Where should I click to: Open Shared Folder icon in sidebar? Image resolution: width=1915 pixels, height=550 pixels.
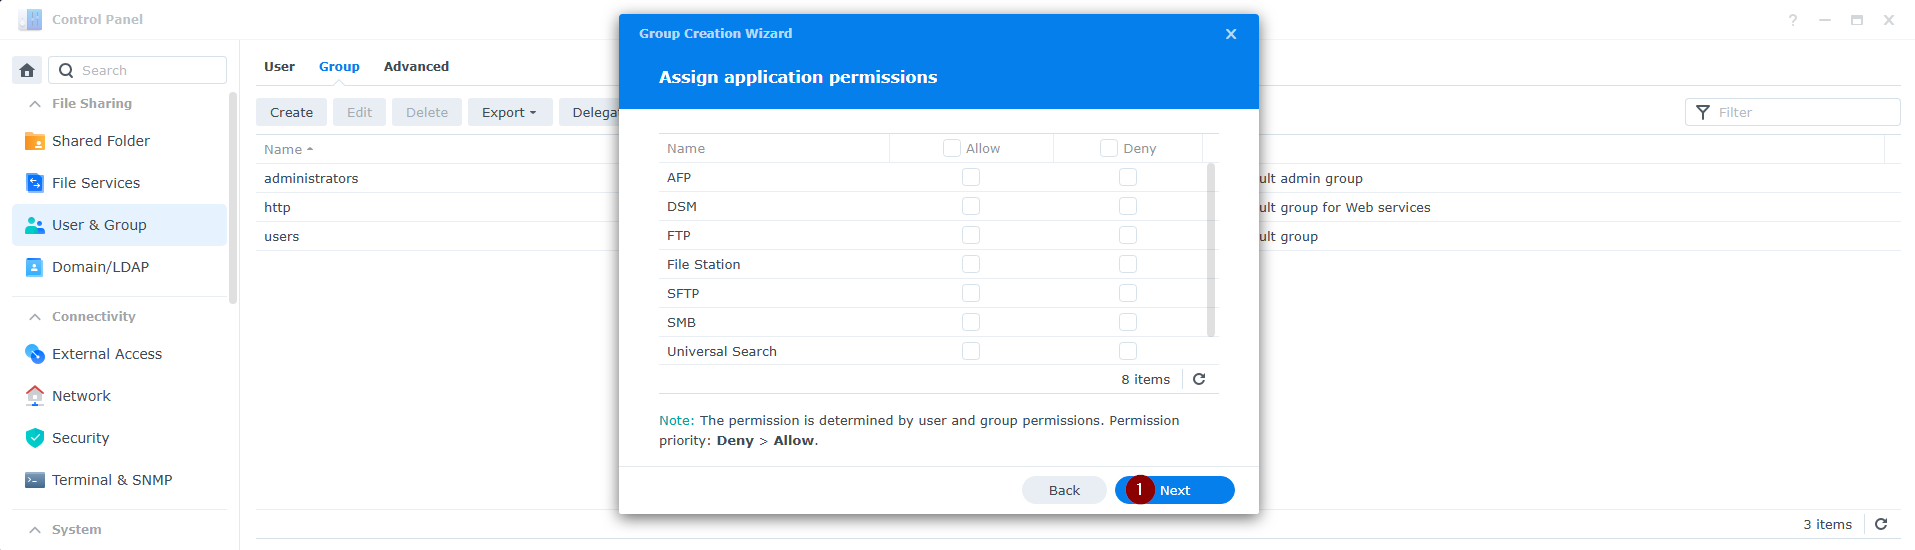[x=34, y=141]
